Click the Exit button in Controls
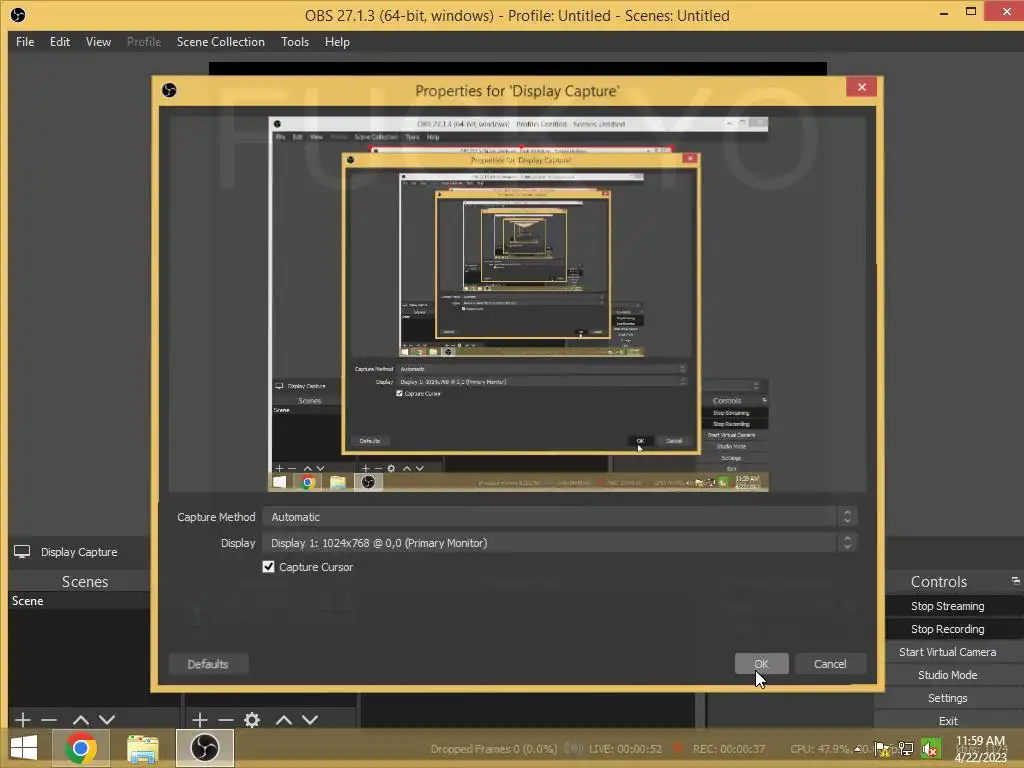The height and width of the screenshot is (768, 1024). coord(948,721)
